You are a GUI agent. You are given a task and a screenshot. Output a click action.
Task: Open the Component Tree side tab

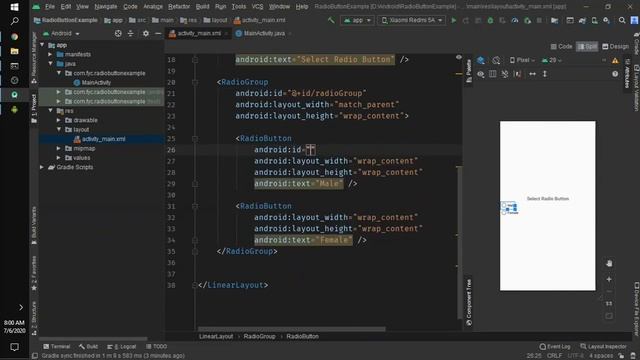point(469,302)
